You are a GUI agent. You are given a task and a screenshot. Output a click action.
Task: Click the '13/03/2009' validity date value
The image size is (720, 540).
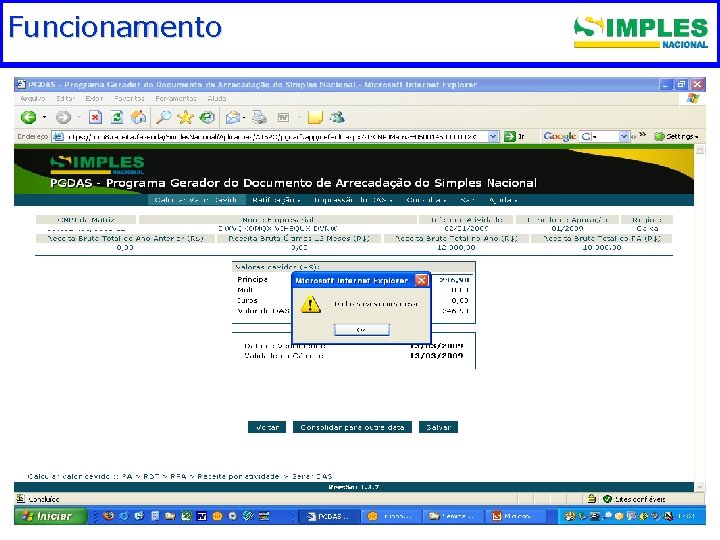pos(436,355)
